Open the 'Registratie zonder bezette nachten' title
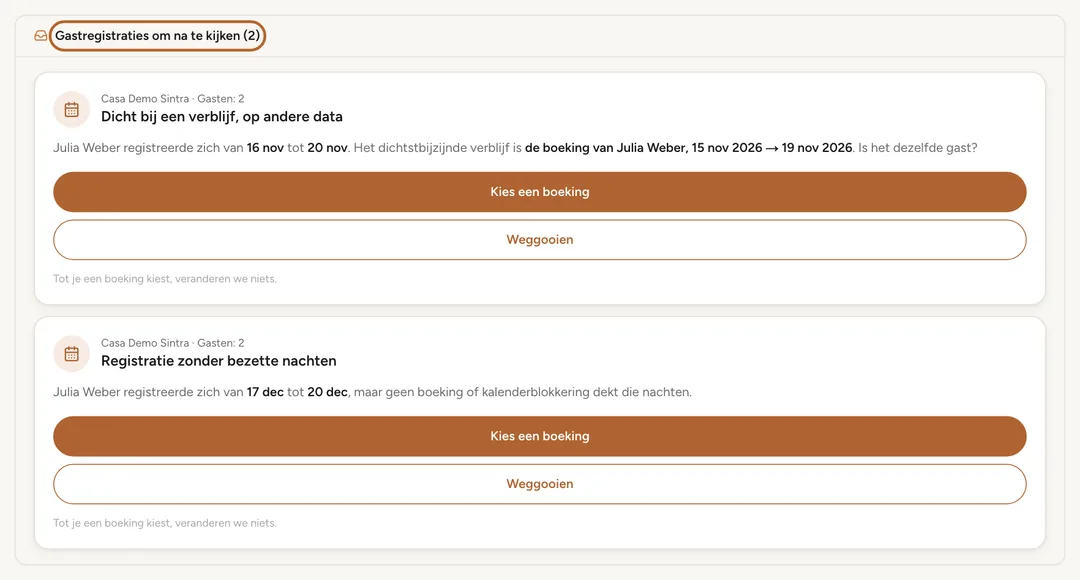Viewport: 1080px width, 580px height. coord(219,361)
